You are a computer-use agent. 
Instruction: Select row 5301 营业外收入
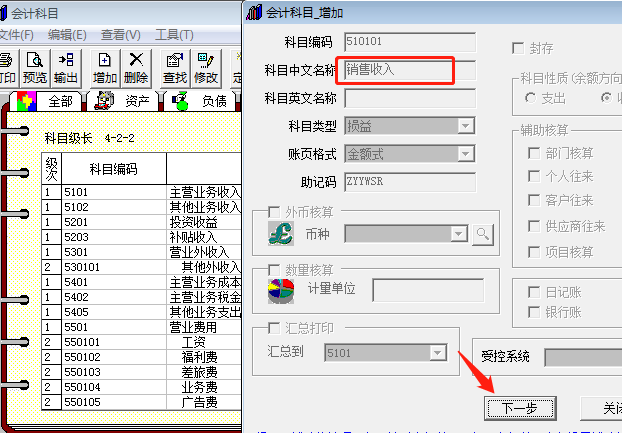pos(141,253)
